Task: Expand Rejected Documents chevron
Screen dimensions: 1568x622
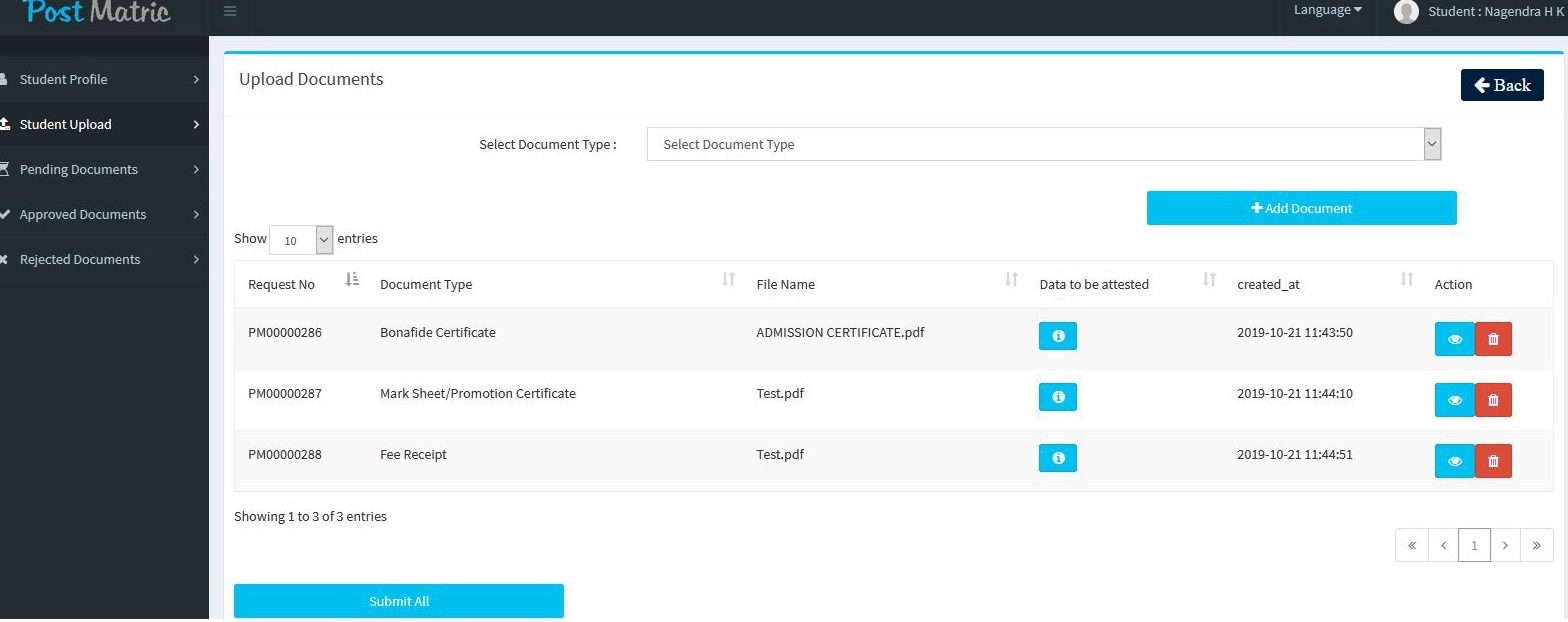Action: tap(196, 259)
